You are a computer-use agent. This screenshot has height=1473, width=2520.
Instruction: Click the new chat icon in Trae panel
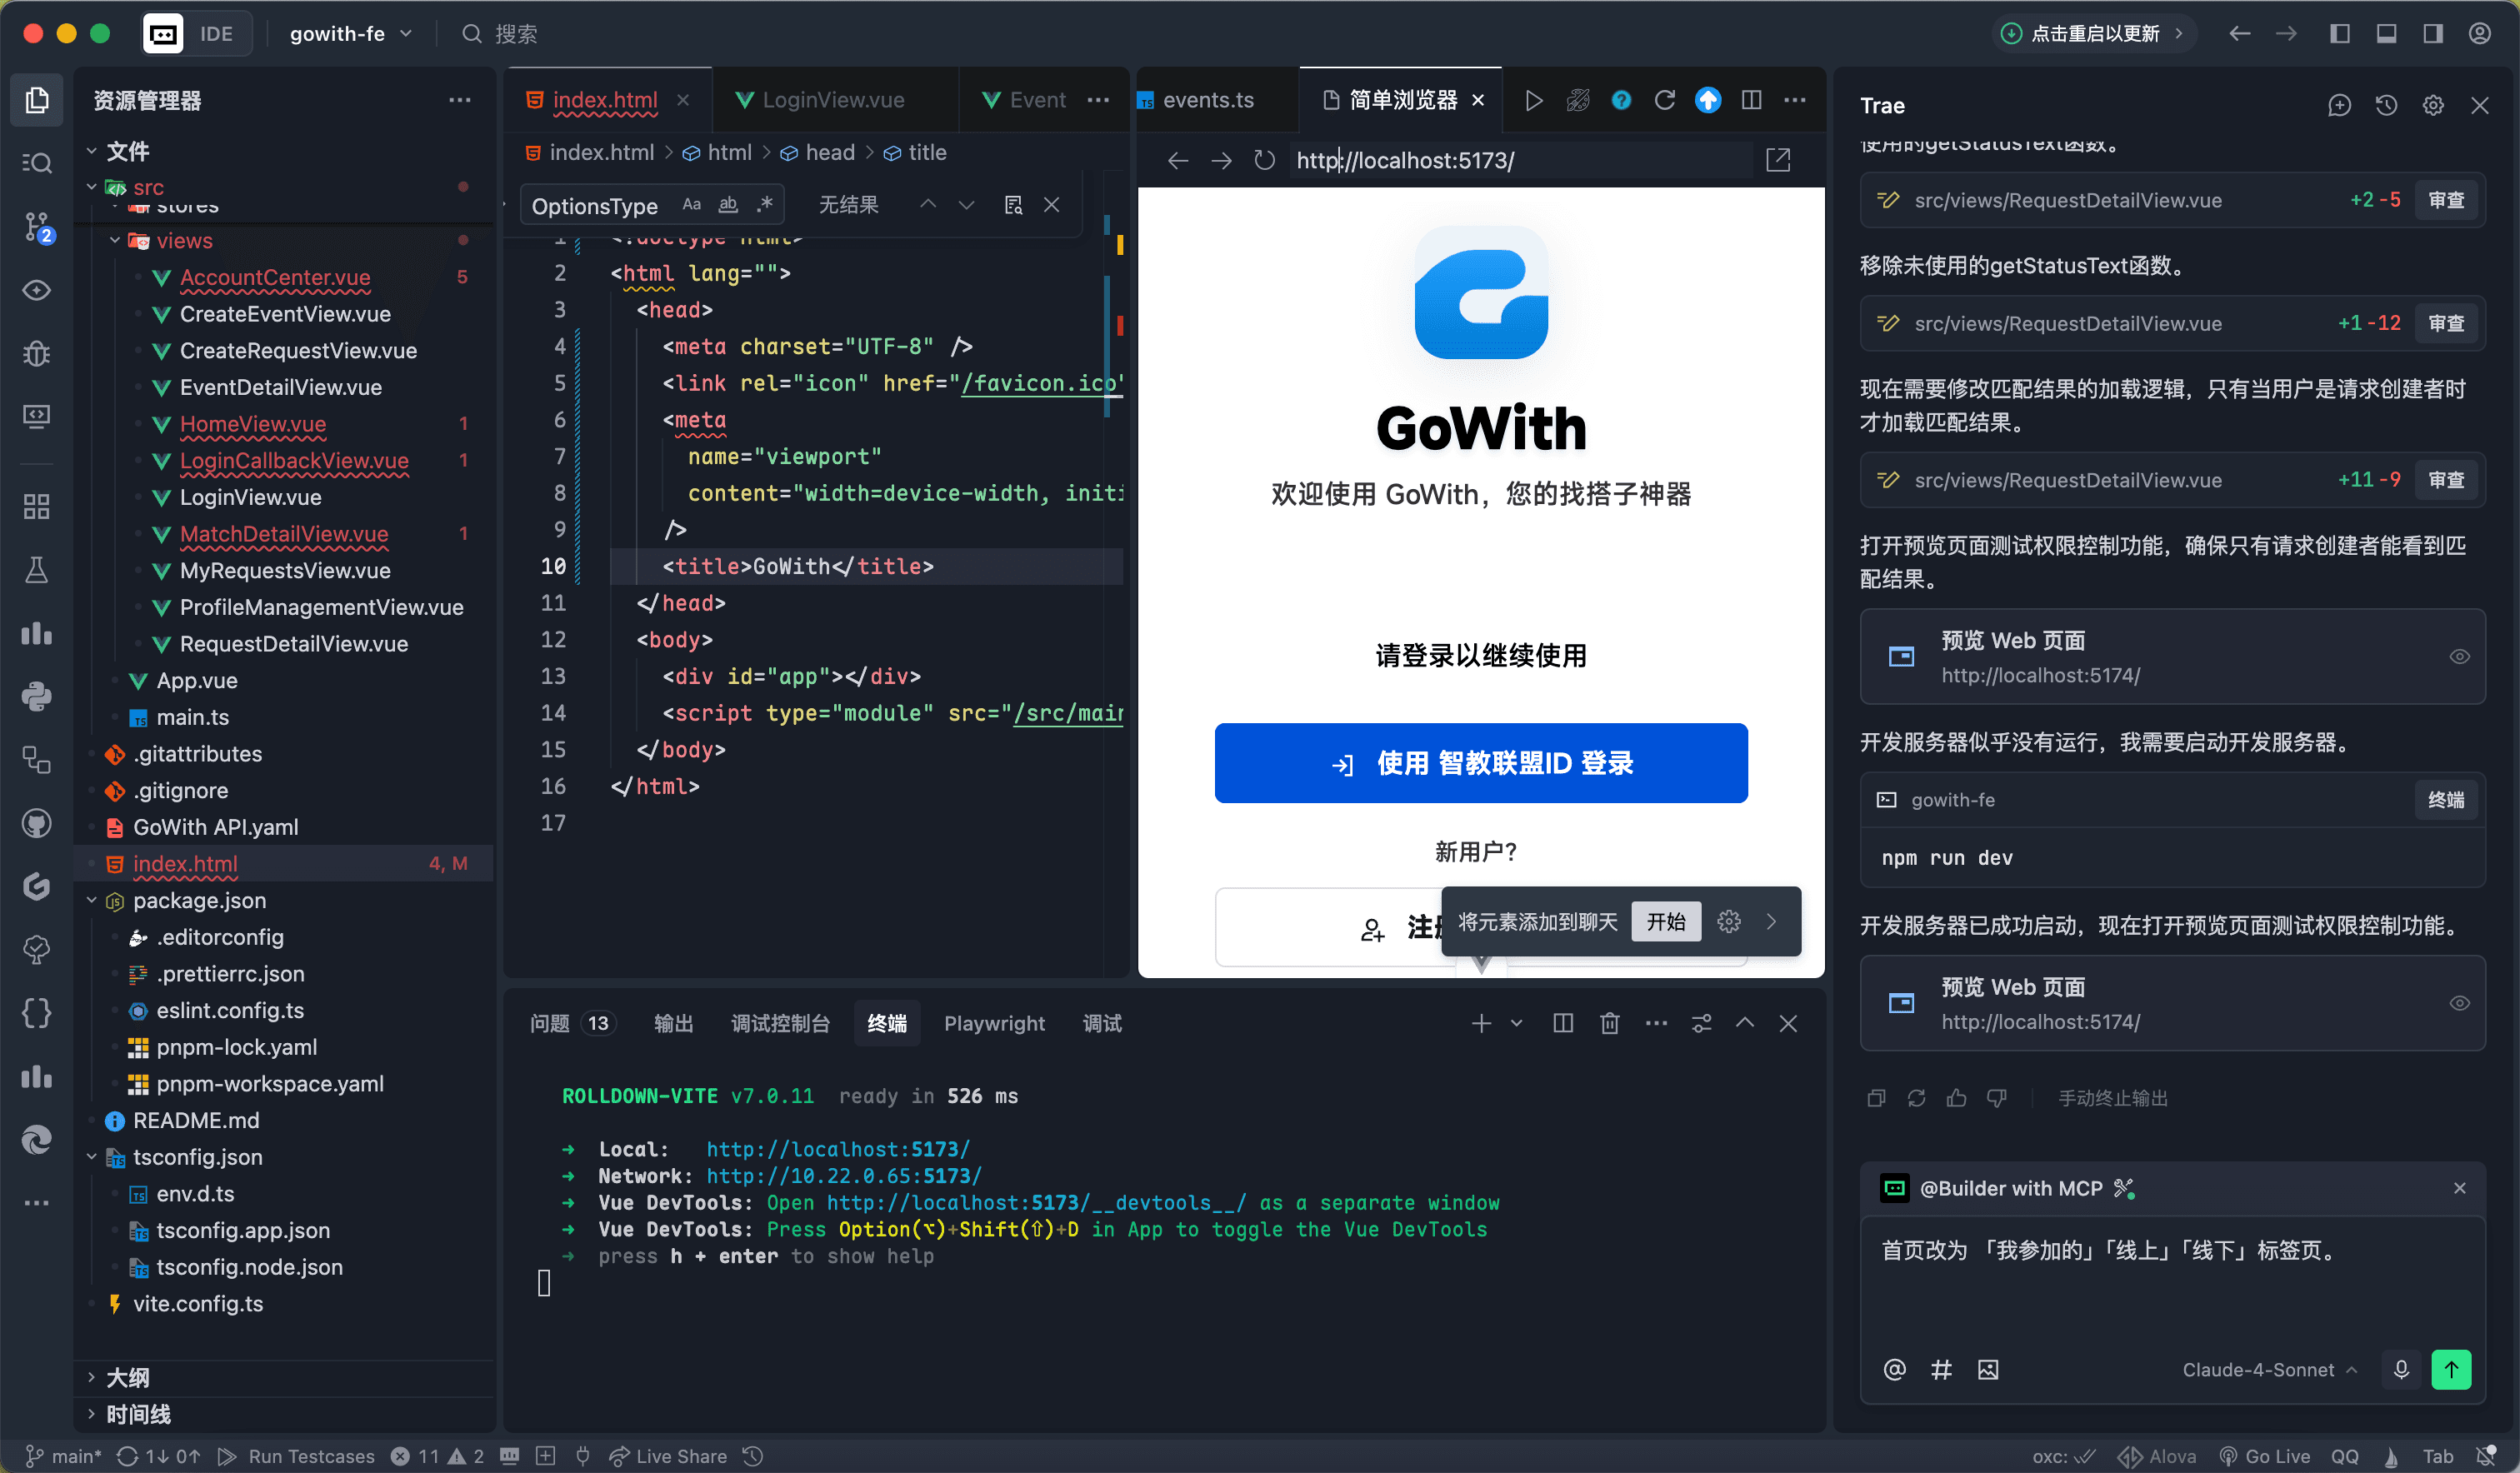click(2339, 105)
